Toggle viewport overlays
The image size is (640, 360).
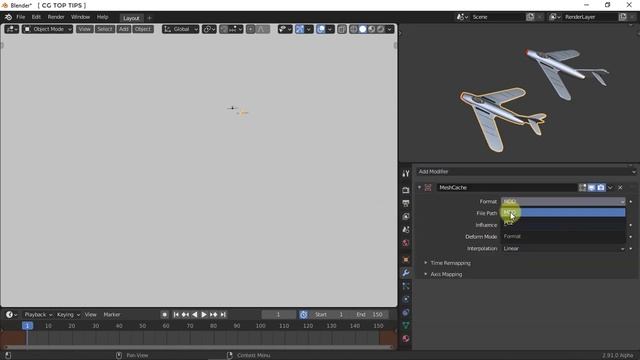point(321,29)
